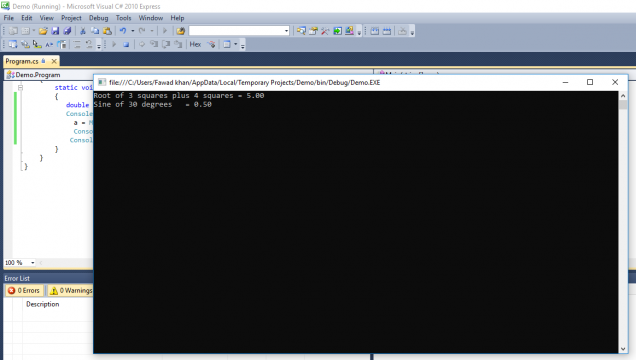Open the File menu
636x360 pixels.
click(9, 18)
